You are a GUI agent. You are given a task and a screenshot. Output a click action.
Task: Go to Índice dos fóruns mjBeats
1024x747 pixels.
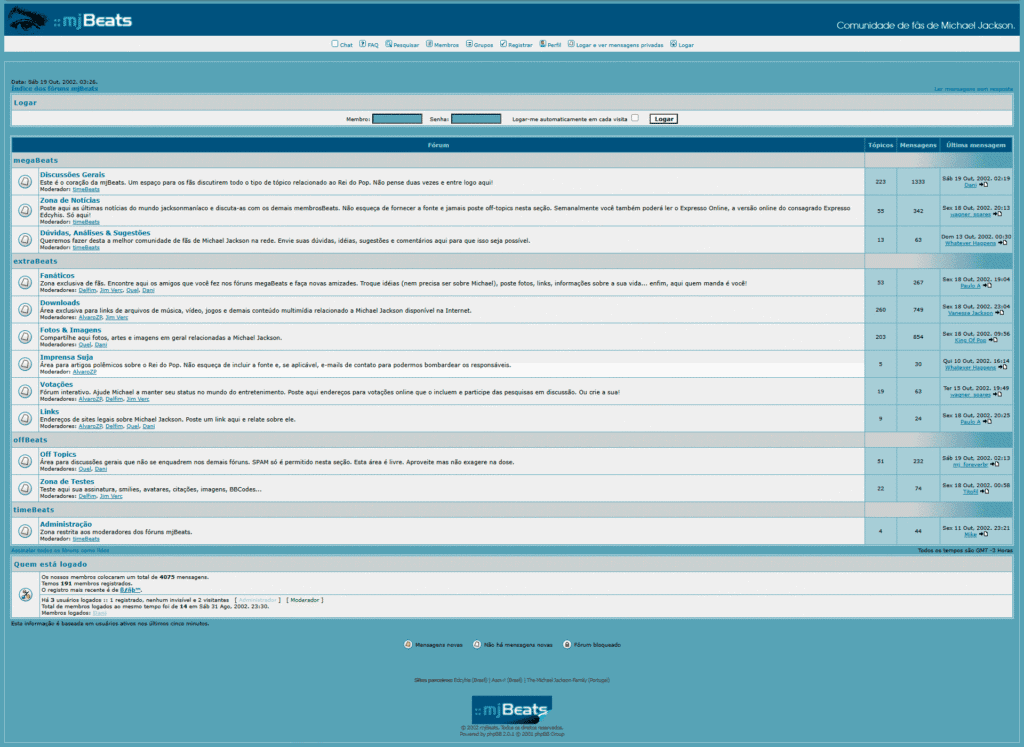[55, 88]
